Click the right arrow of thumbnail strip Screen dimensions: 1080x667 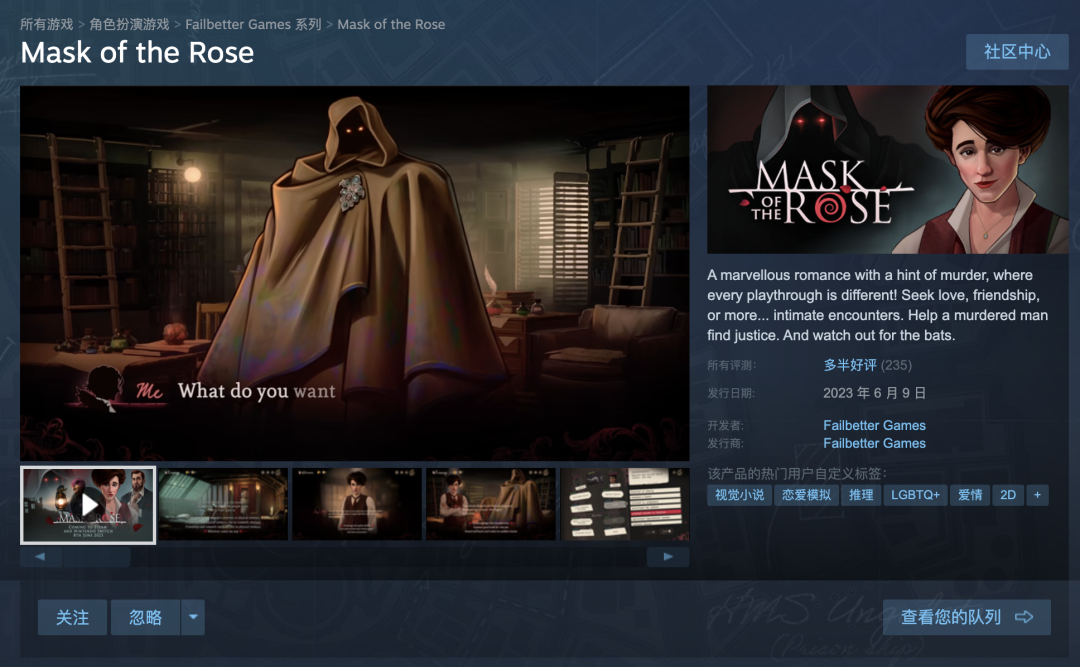(x=668, y=557)
